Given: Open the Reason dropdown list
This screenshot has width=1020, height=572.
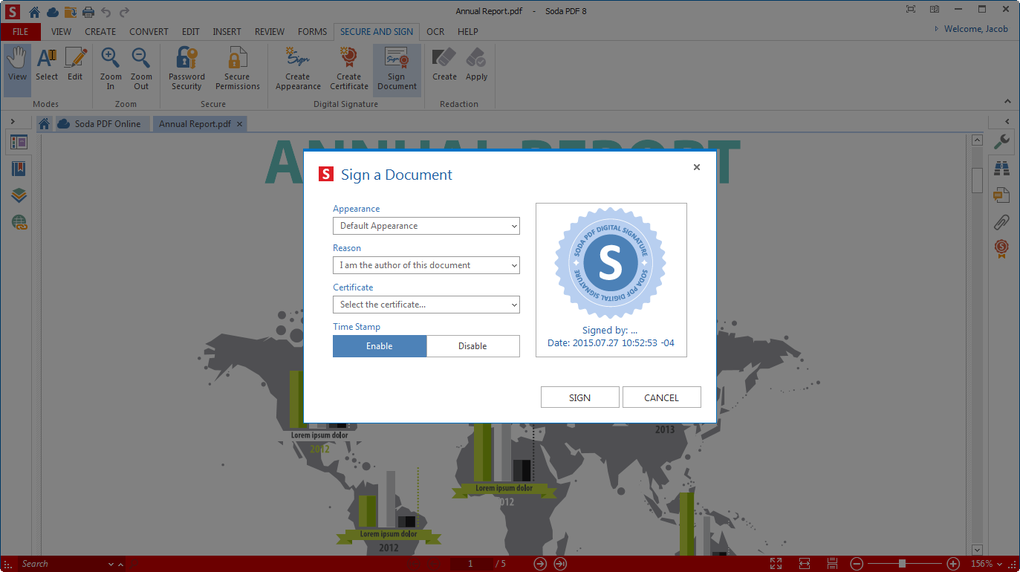Looking at the screenshot, I should (426, 265).
